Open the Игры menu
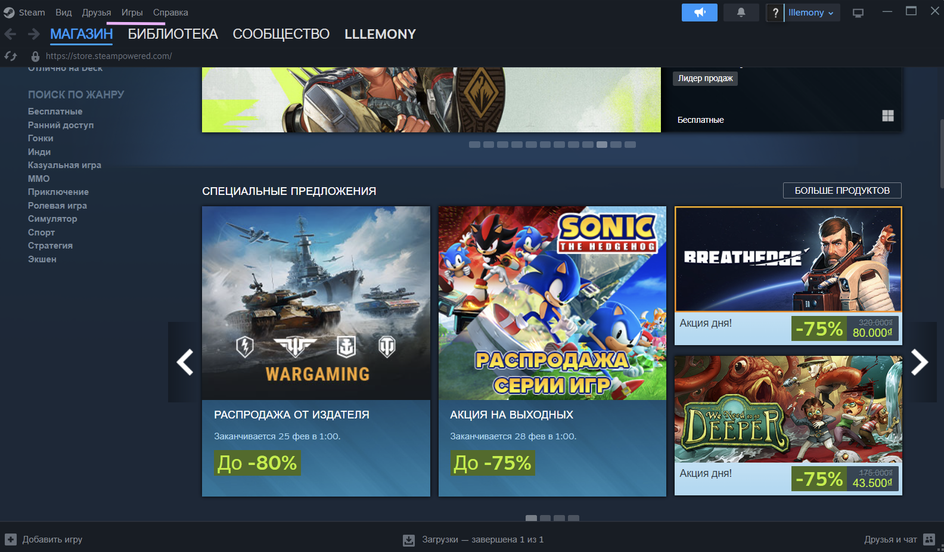 [132, 12]
